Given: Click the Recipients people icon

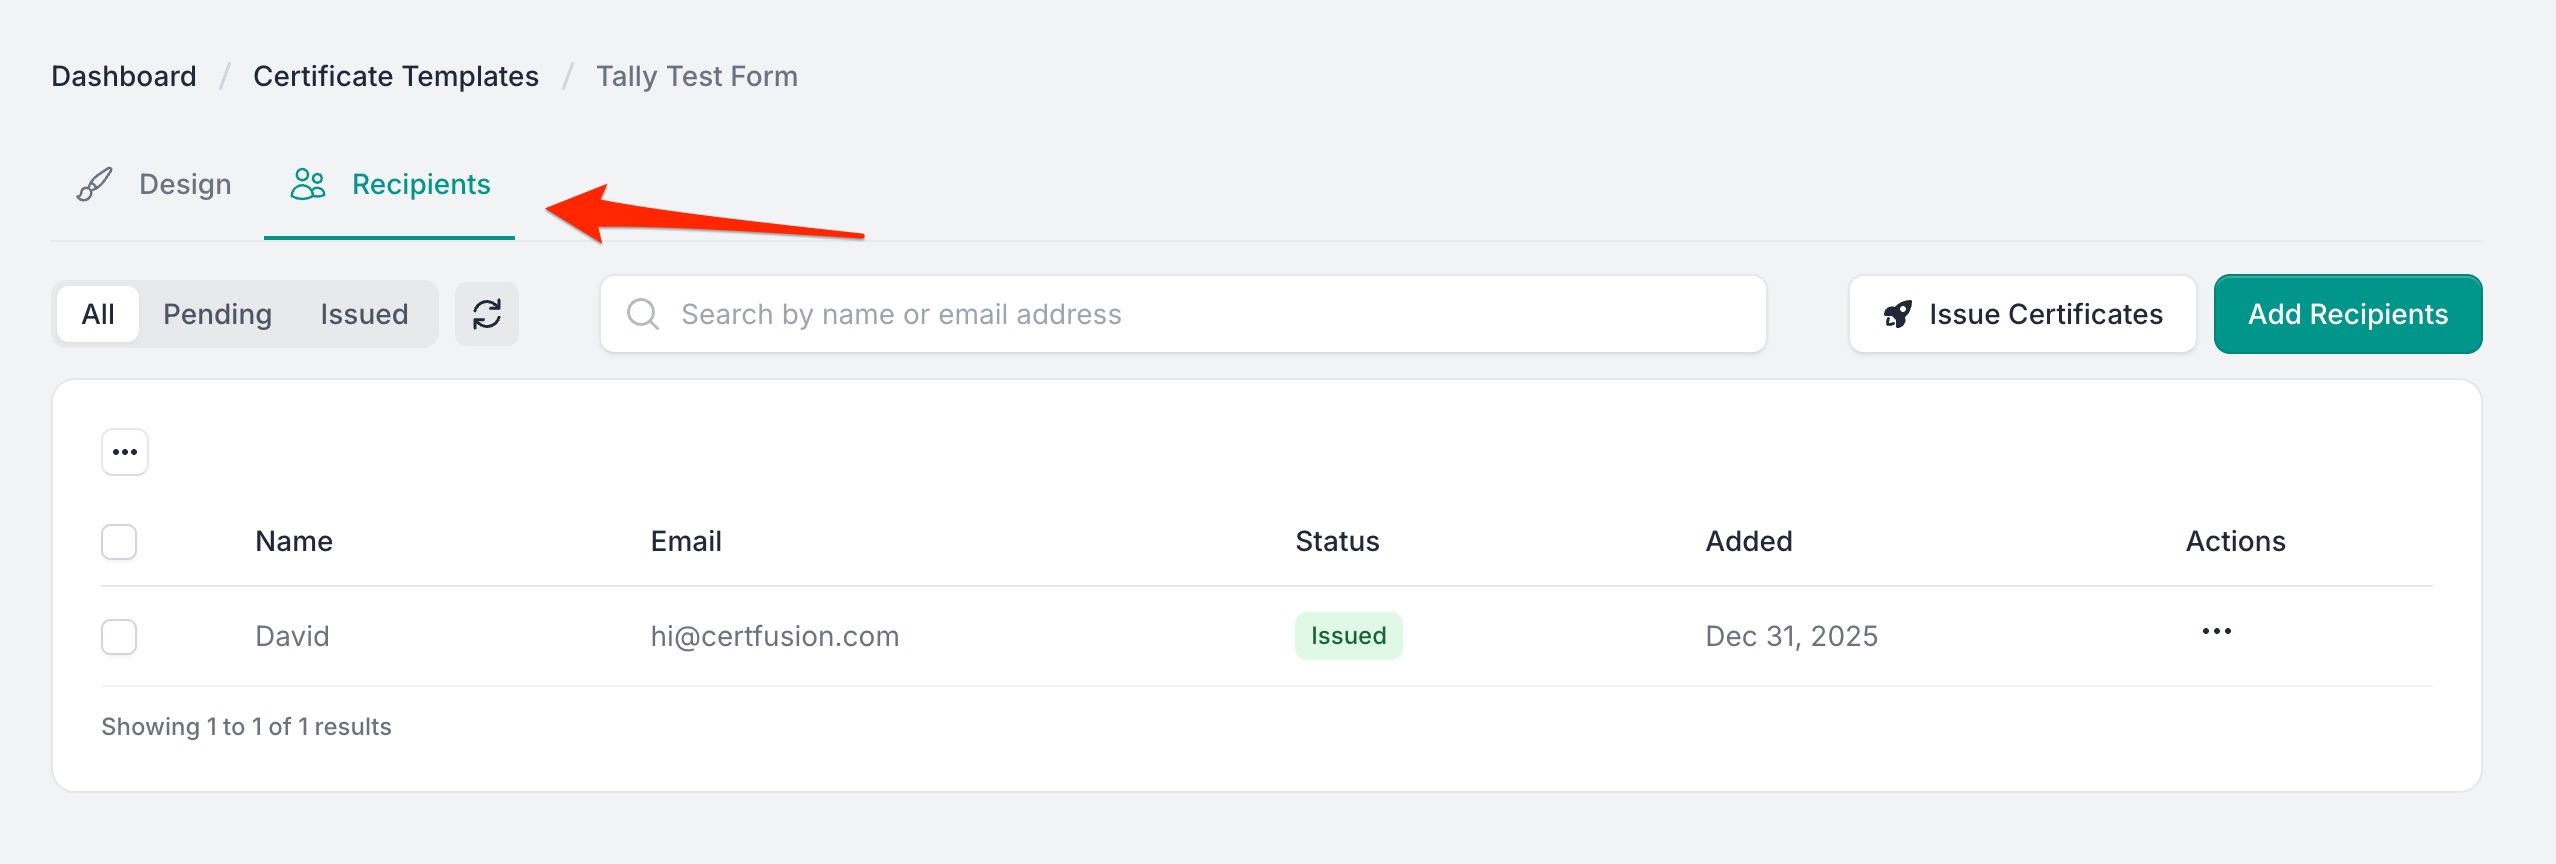Looking at the screenshot, I should [x=308, y=184].
